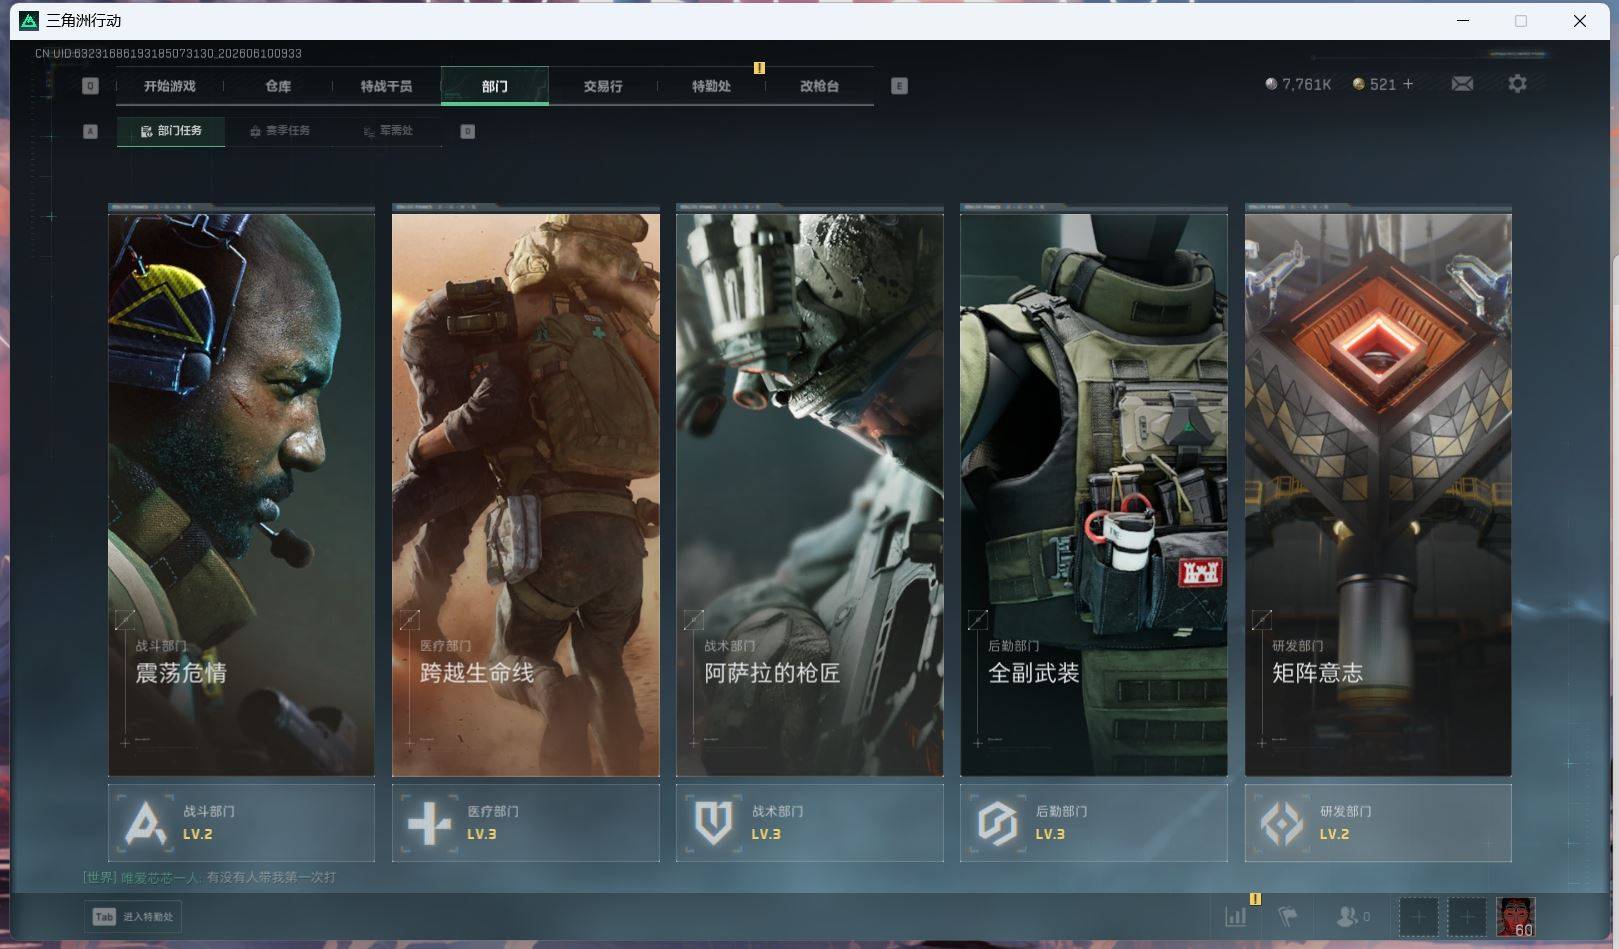
Task: Click the 三角洲行动 app logo icon
Action: point(29,21)
